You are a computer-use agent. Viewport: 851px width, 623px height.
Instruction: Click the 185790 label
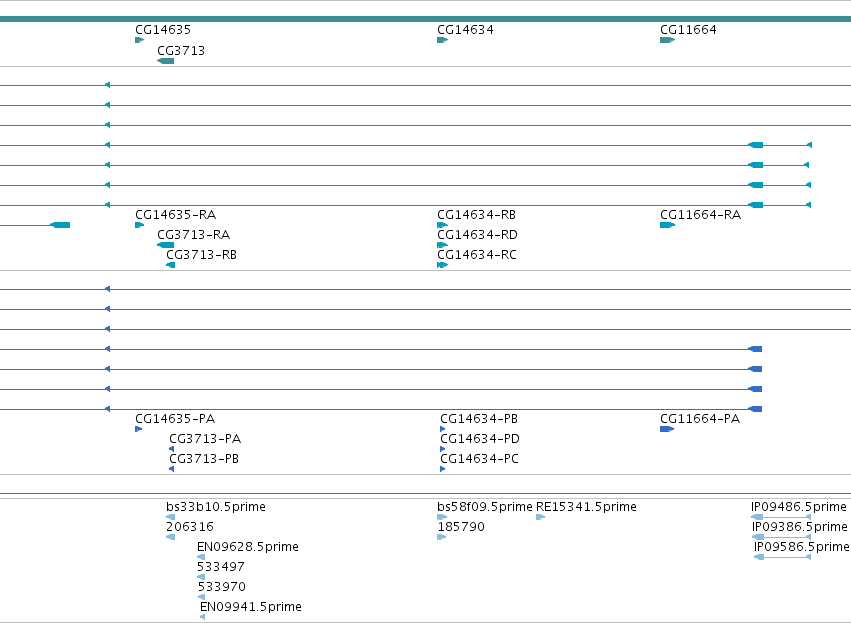(x=461, y=526)
